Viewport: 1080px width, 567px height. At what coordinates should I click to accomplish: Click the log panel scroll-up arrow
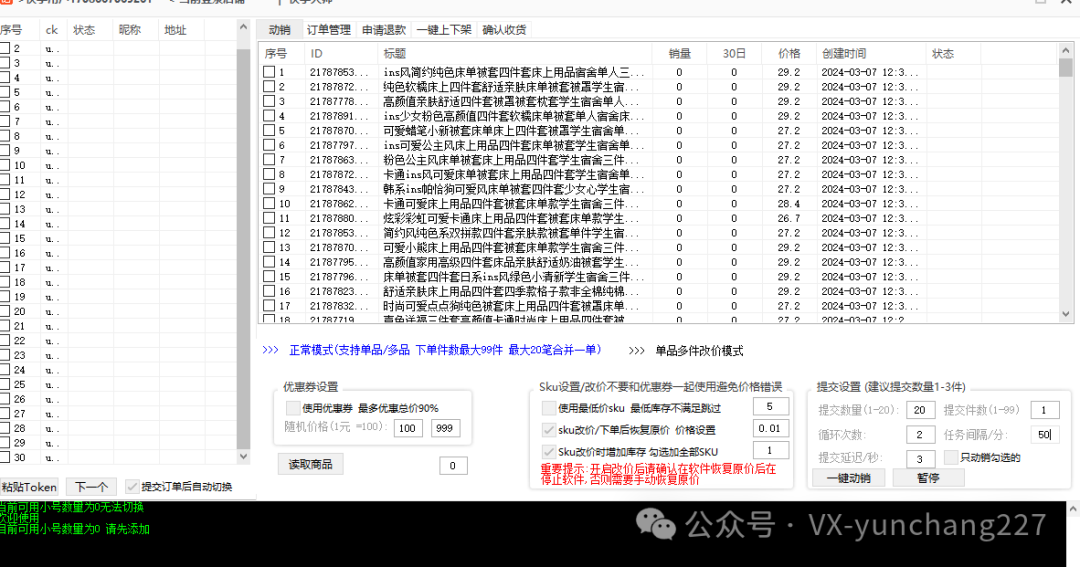[x=1073, y=508]
